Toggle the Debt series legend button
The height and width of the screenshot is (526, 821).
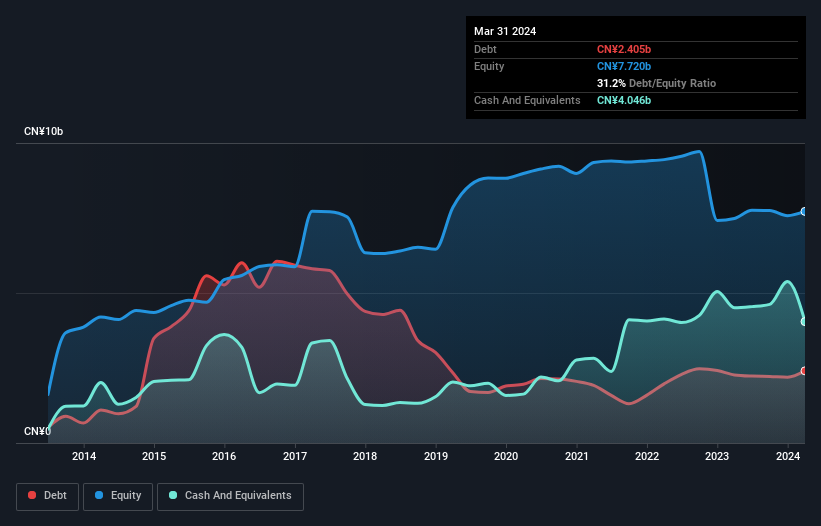point(48,496)
